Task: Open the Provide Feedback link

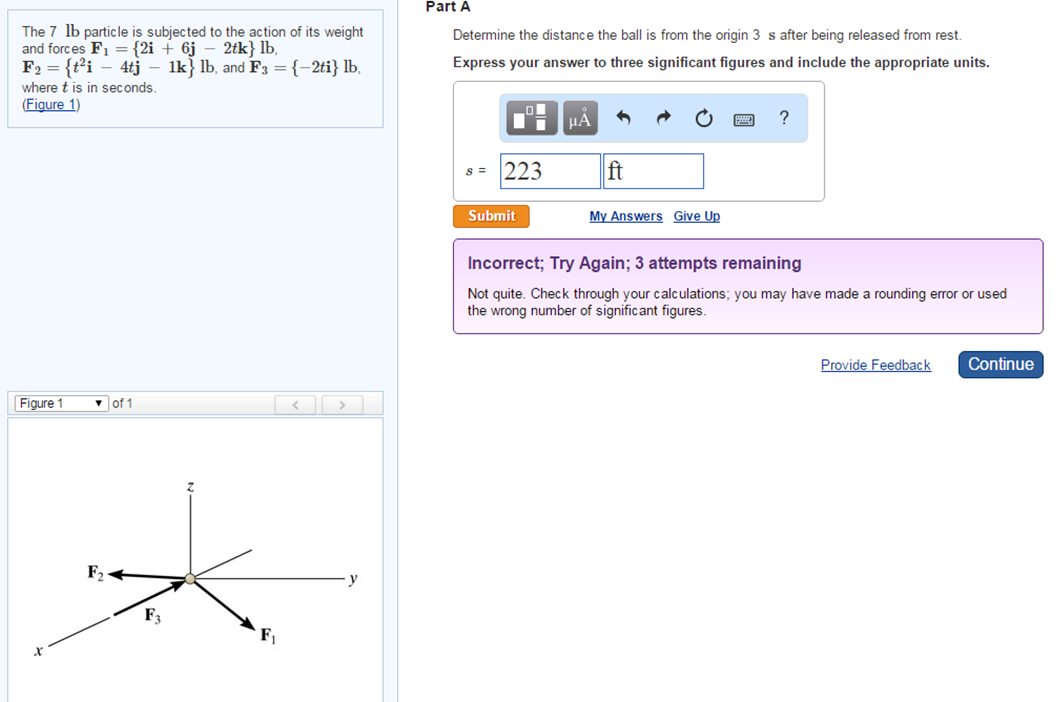Action: (875, 364)
